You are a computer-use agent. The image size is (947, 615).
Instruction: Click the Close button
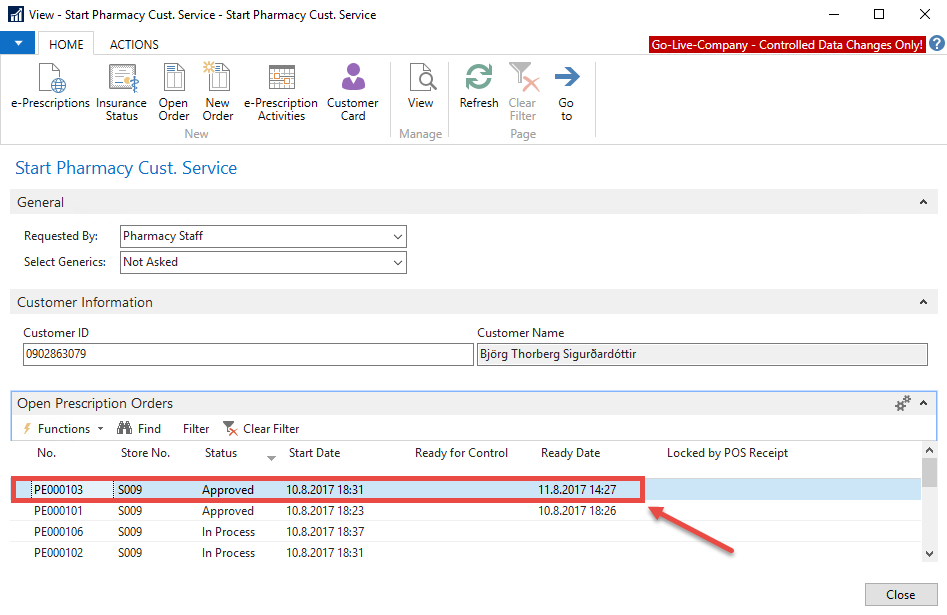(900, 595)
